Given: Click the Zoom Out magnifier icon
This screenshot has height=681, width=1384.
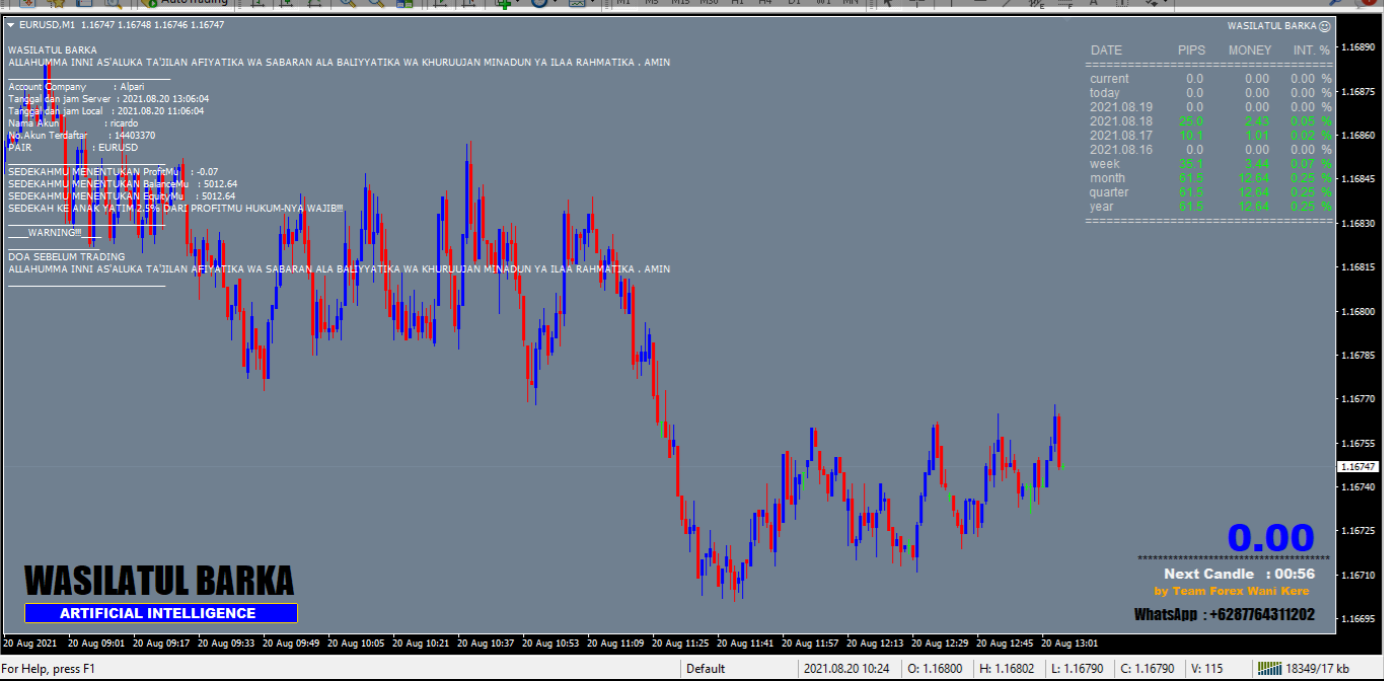Looking at the screenshot, I should pyautogui.click(x=377, y=3).
